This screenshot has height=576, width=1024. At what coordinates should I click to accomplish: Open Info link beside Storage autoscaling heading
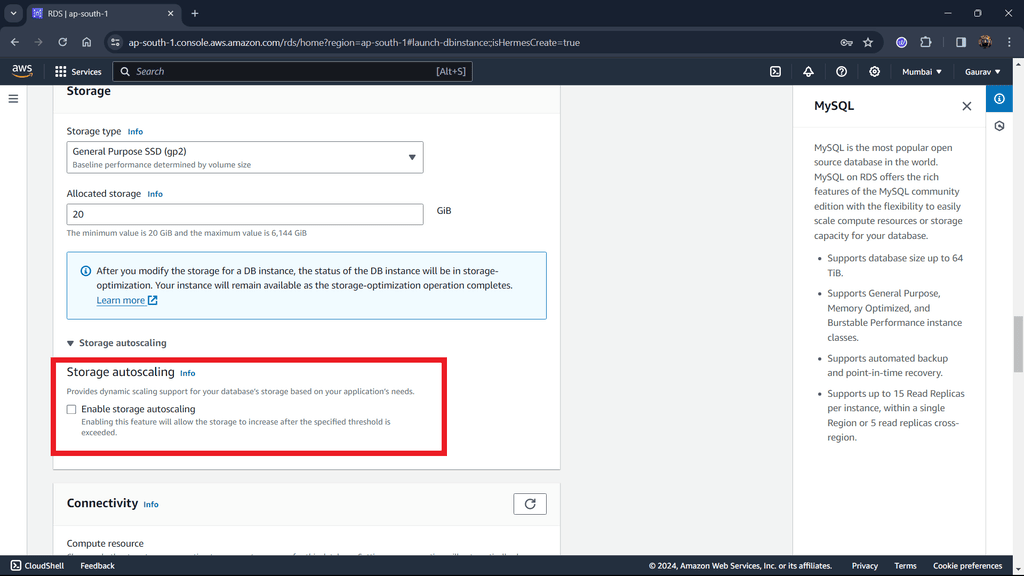click(187, 373)
